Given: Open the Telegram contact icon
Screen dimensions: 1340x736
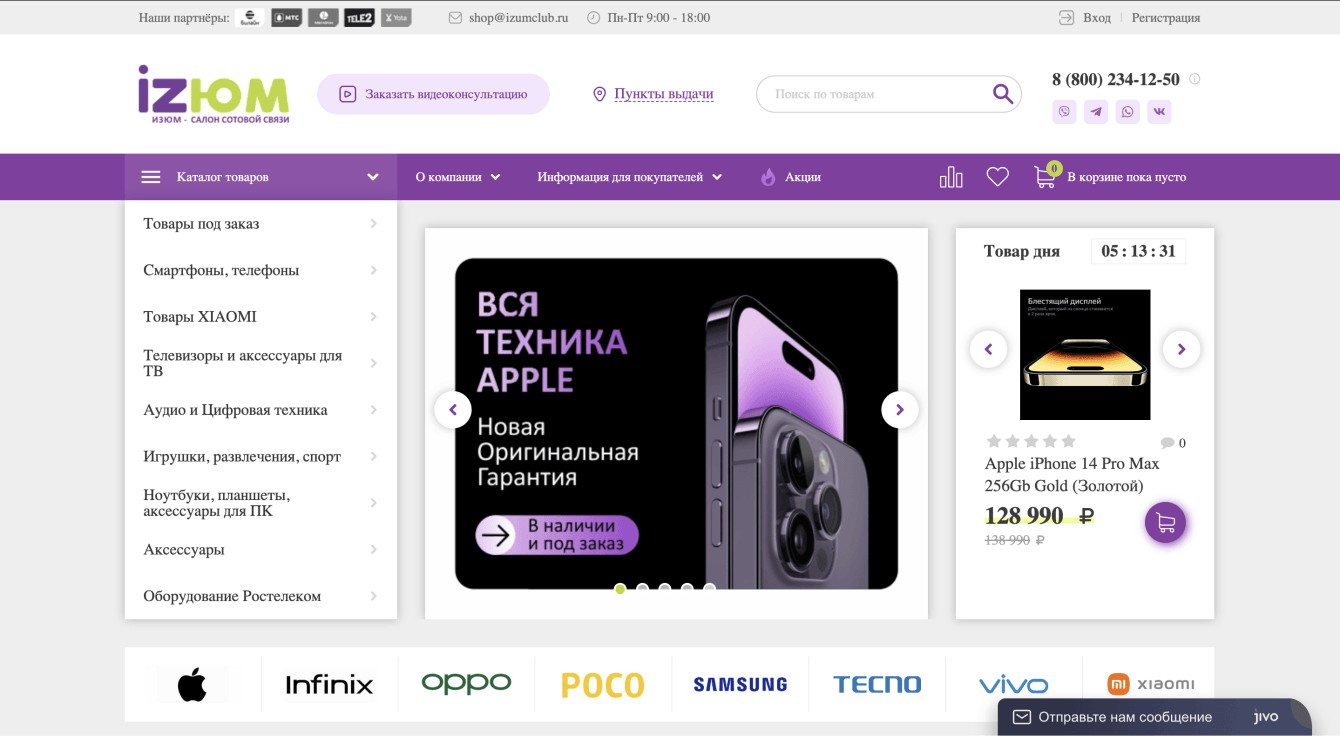Looking at the screenshot, I should (1096, 112).
